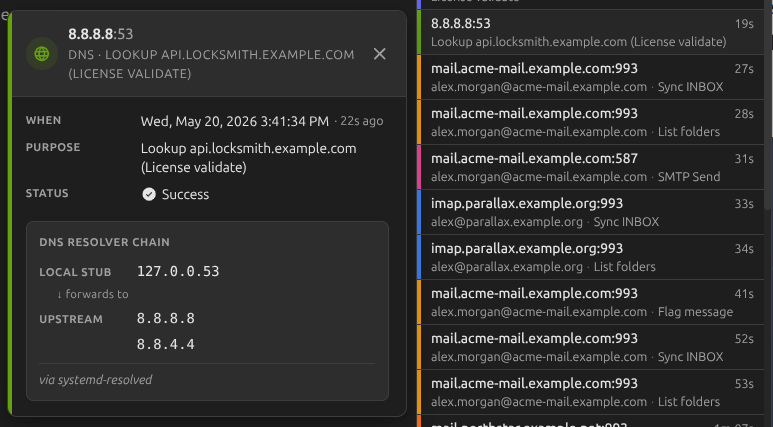Open the 8.8.8.8:53 license validate entry
The image size is (773, 427).
(591, 32)
